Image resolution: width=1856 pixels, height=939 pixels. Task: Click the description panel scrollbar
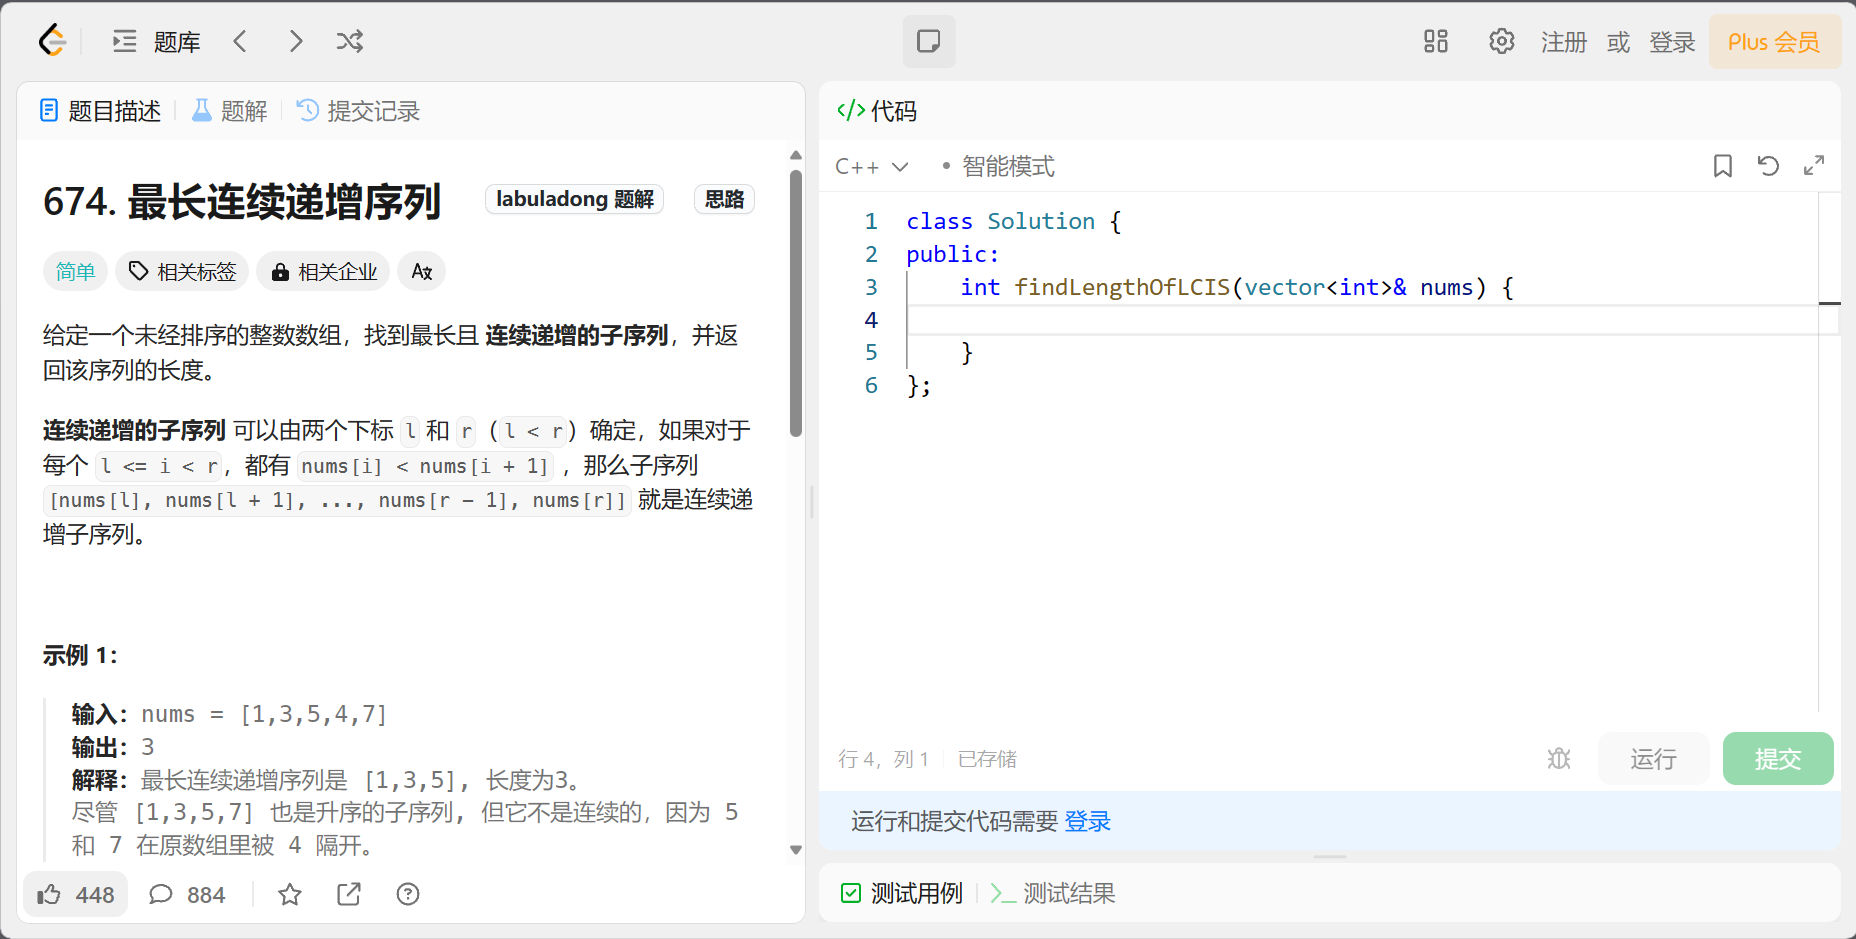796,303
